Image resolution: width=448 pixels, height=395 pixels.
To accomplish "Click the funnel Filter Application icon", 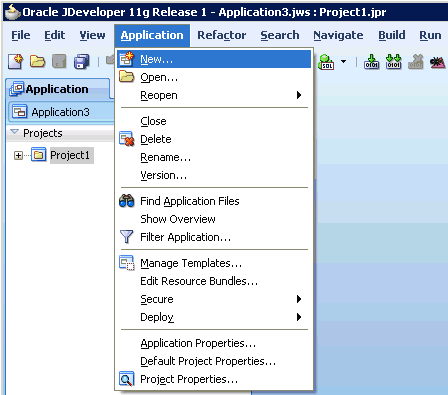I will pyautogui.click(x=127, y=237).
